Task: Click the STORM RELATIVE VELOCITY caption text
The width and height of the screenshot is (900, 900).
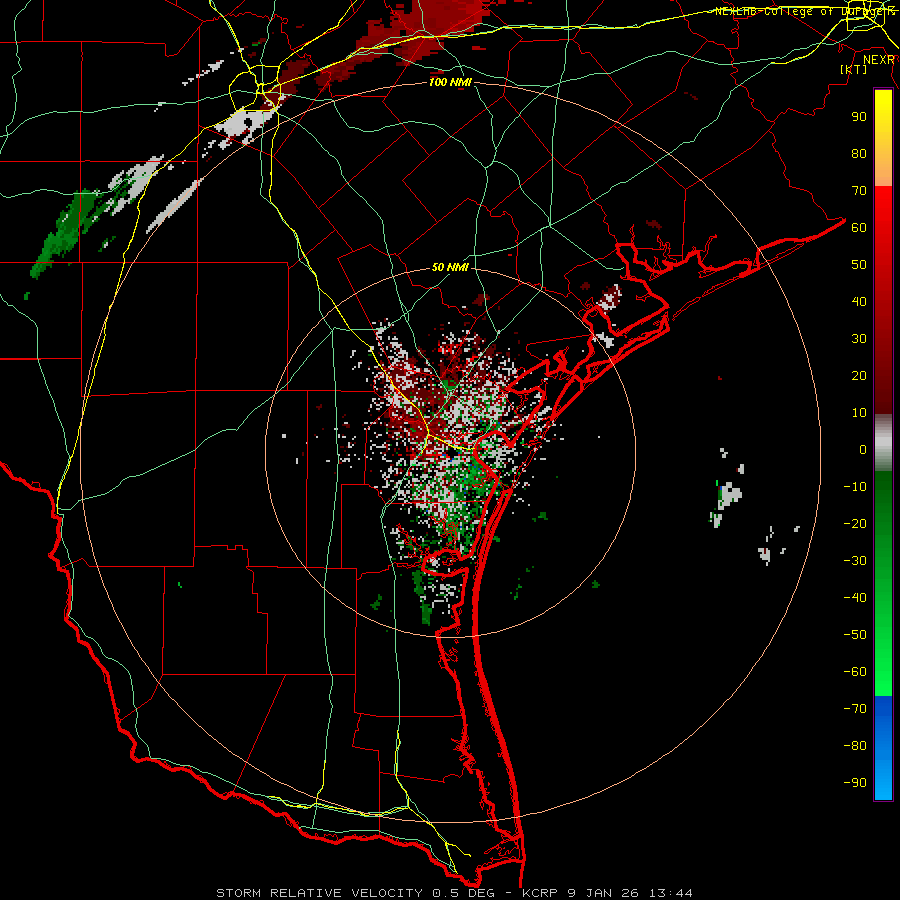Action: [x=319, y=893]
